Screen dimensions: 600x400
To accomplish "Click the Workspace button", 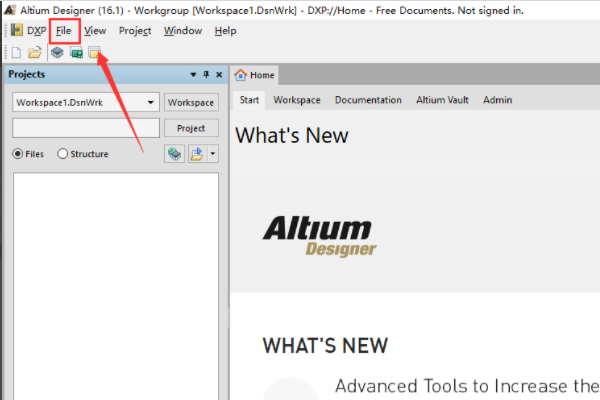I will click(191, 102).
